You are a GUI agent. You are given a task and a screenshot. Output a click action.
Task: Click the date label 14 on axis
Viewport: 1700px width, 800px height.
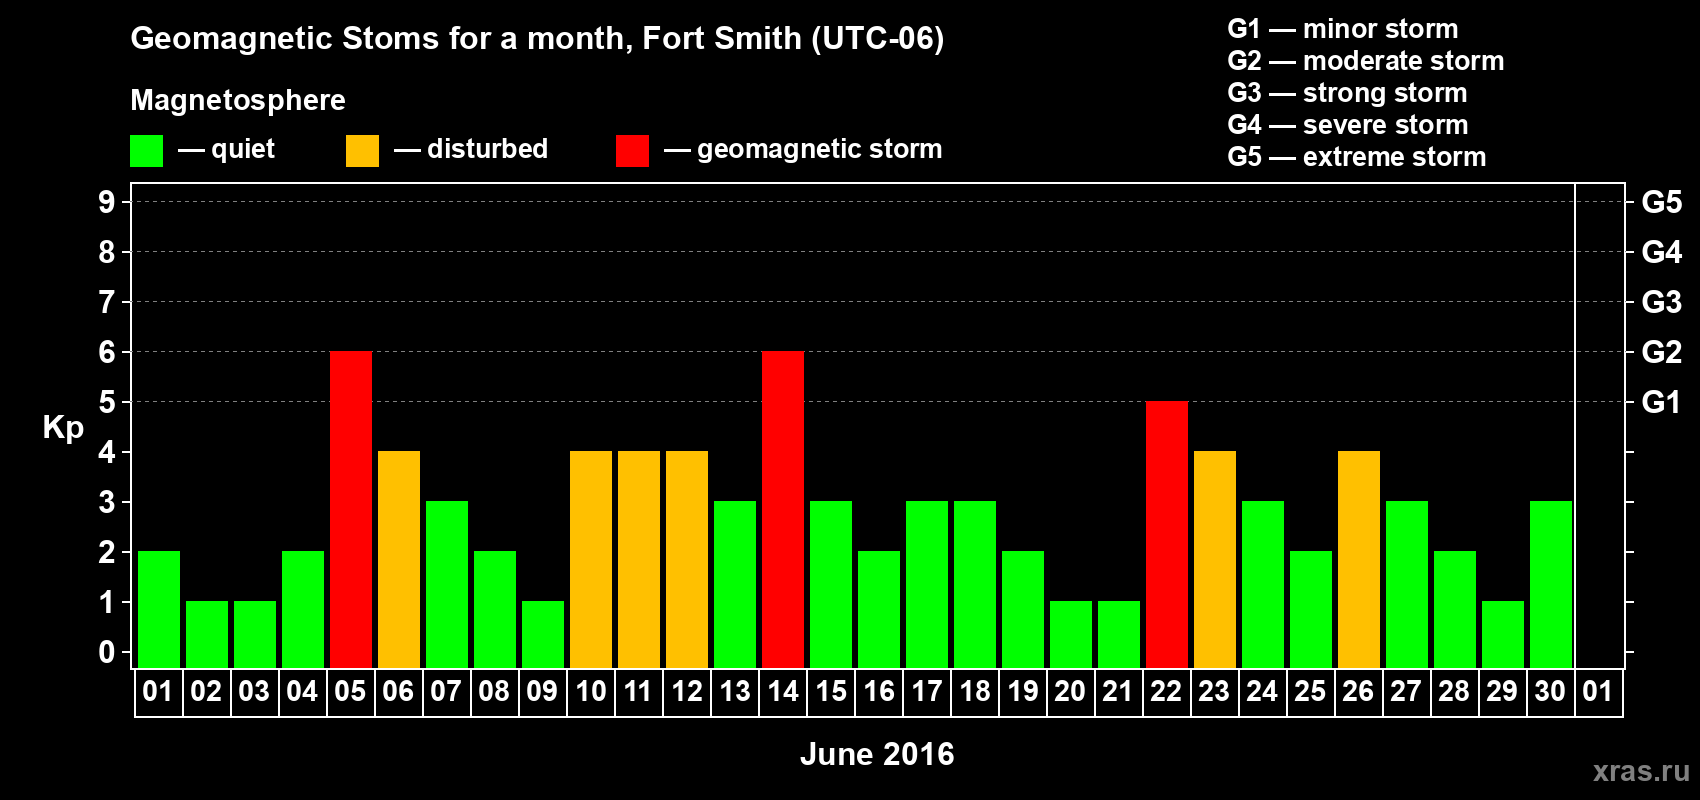782,692
